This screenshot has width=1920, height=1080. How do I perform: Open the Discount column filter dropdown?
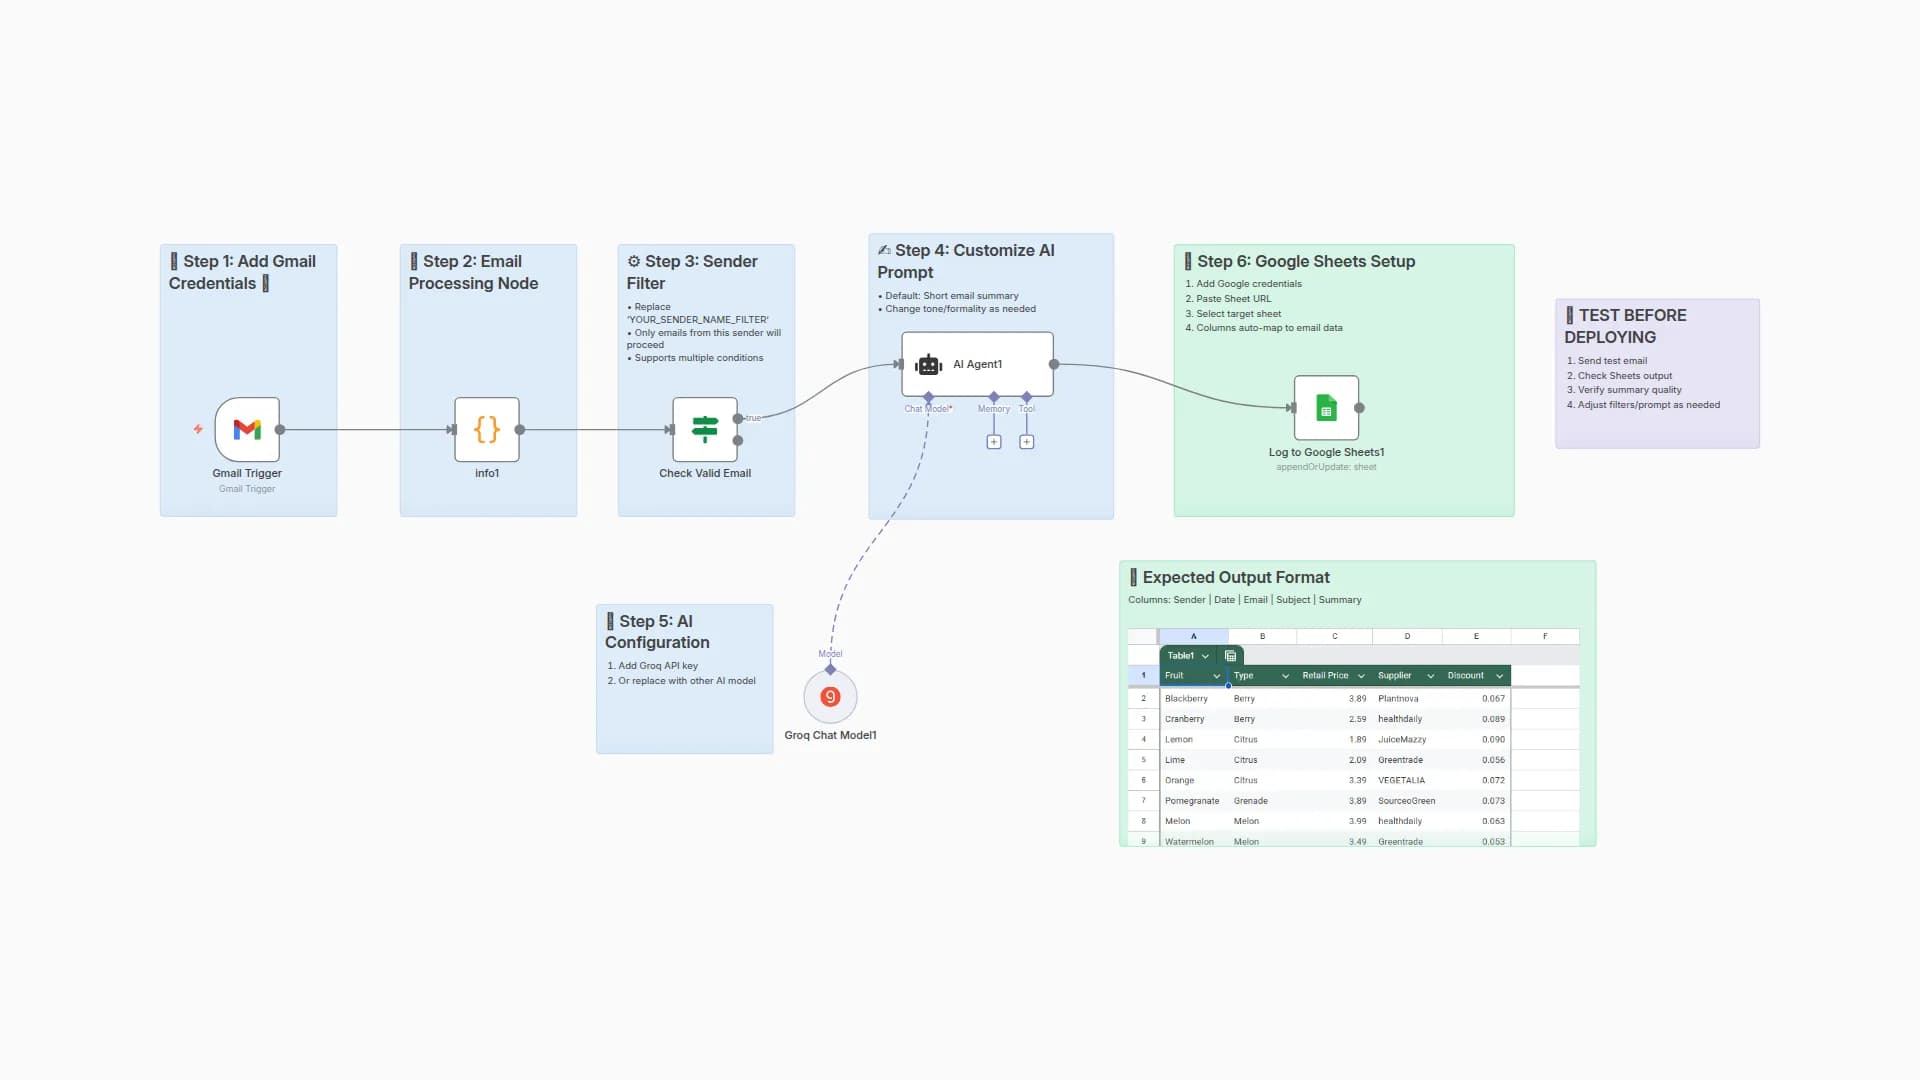tap(1500, 675)
